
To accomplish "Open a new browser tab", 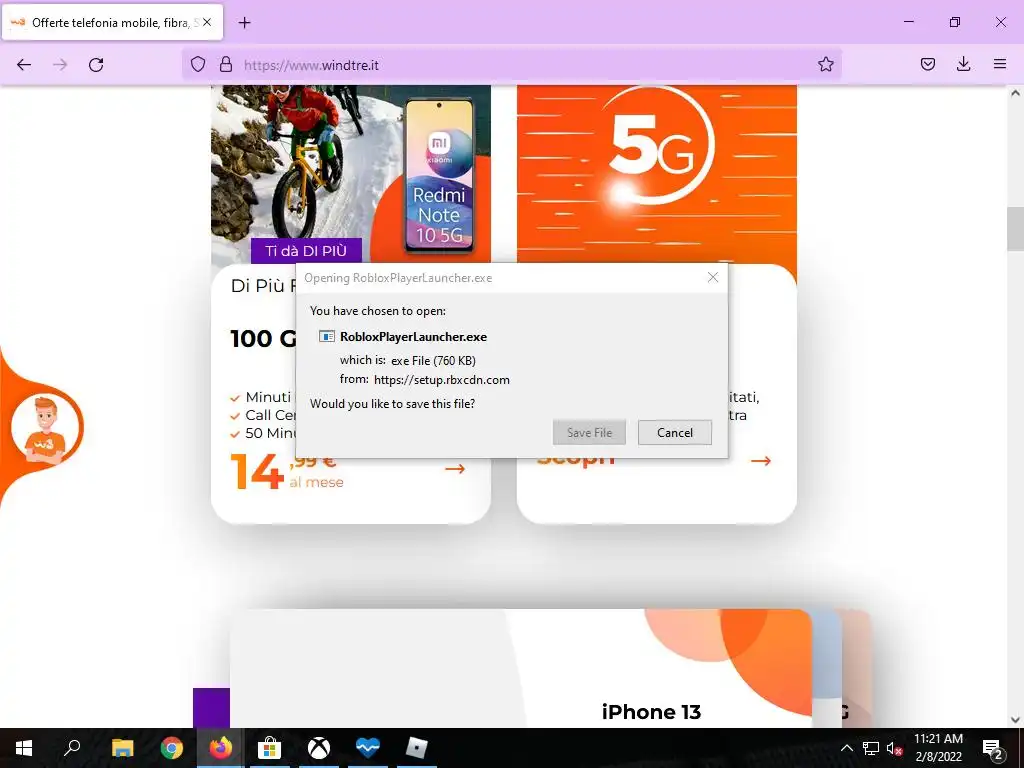I will 244,23.
